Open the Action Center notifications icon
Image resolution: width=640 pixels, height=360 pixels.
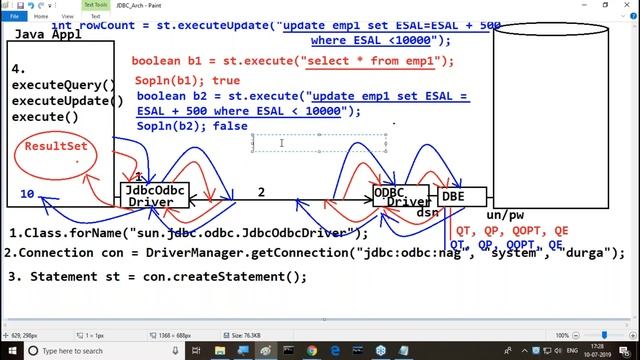[x=624, y=351]
